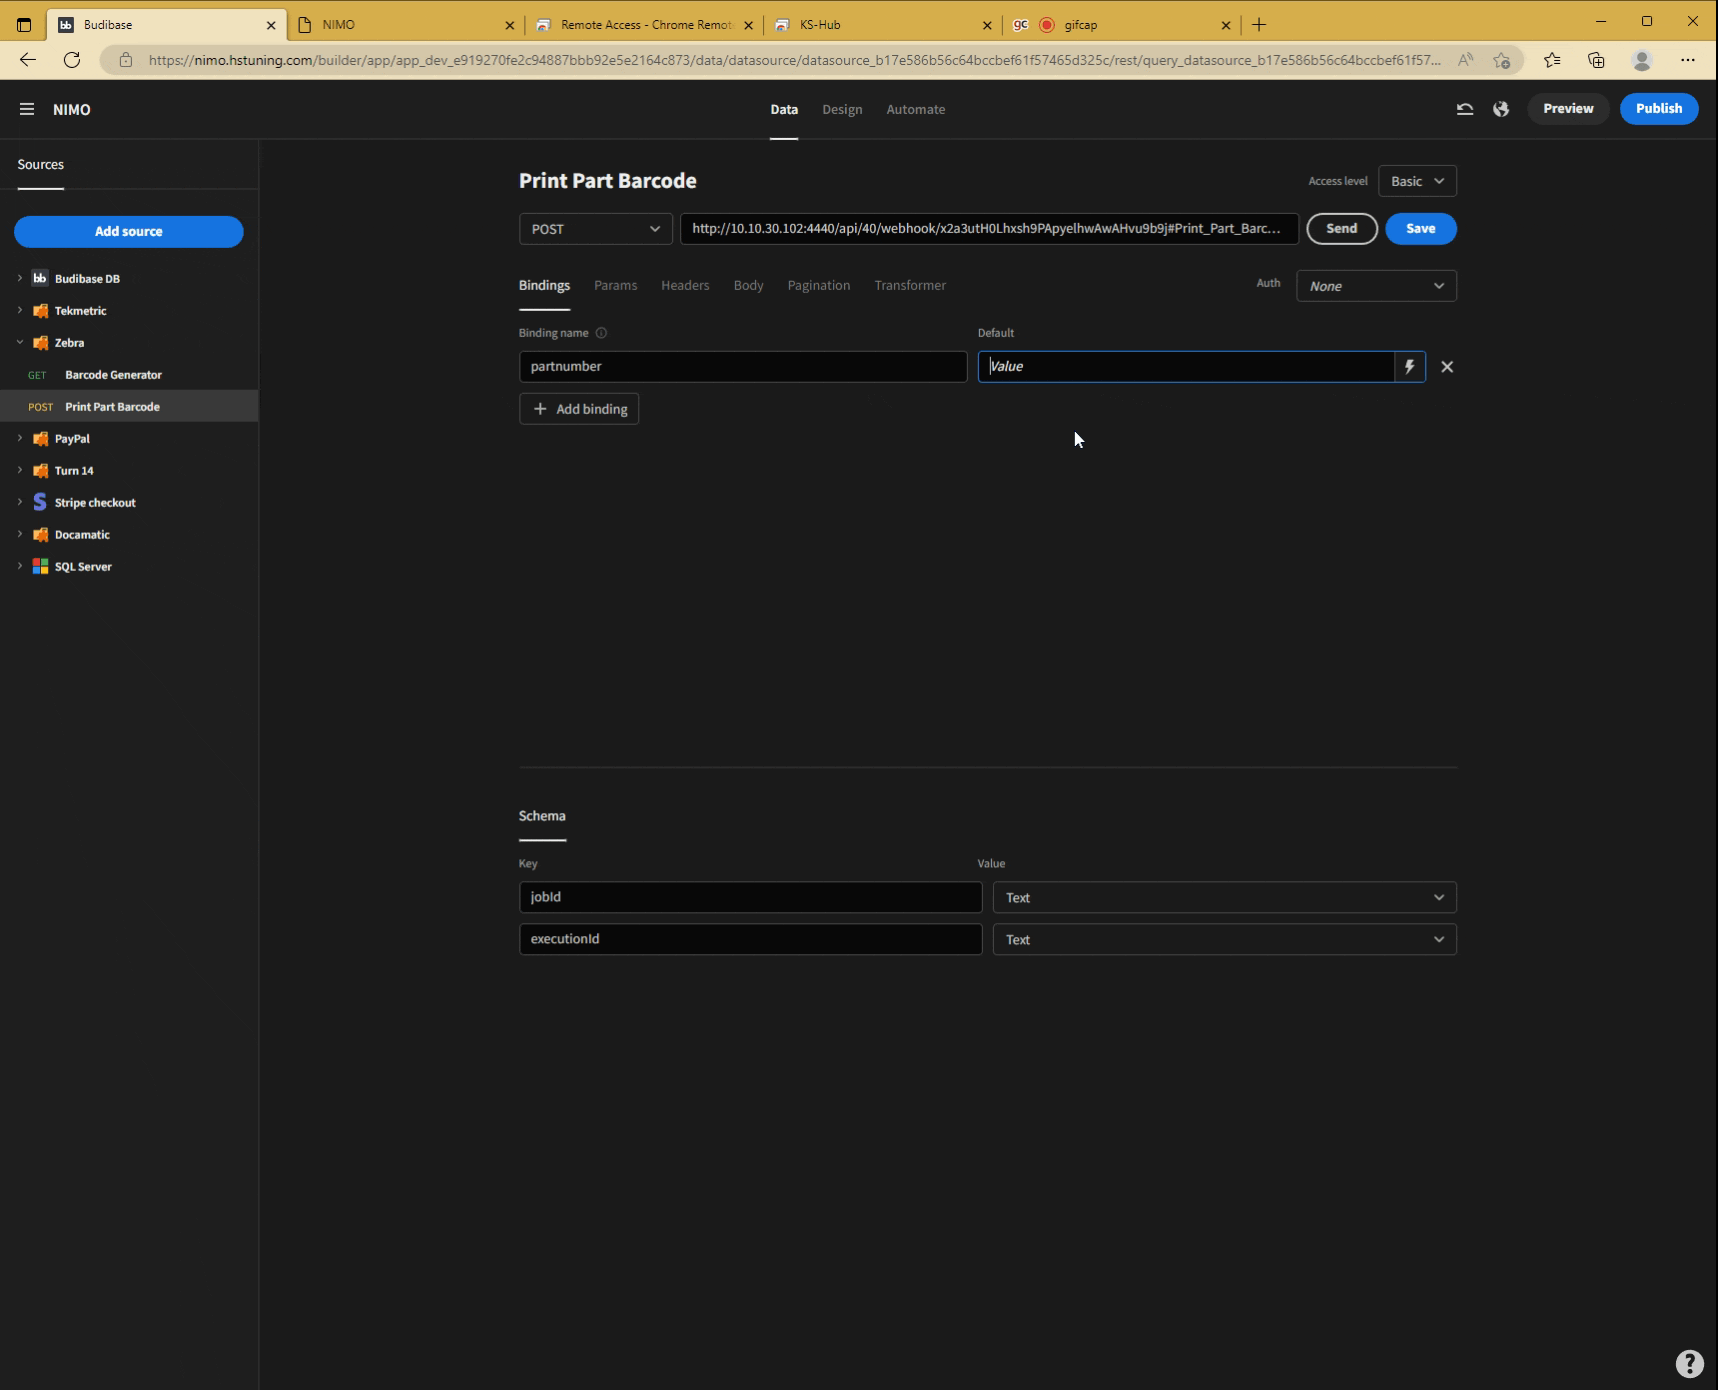The width and height of the screenshot is (1718, 1390).
Task: Publish the NIMO app
Action: pos(1658,108)
